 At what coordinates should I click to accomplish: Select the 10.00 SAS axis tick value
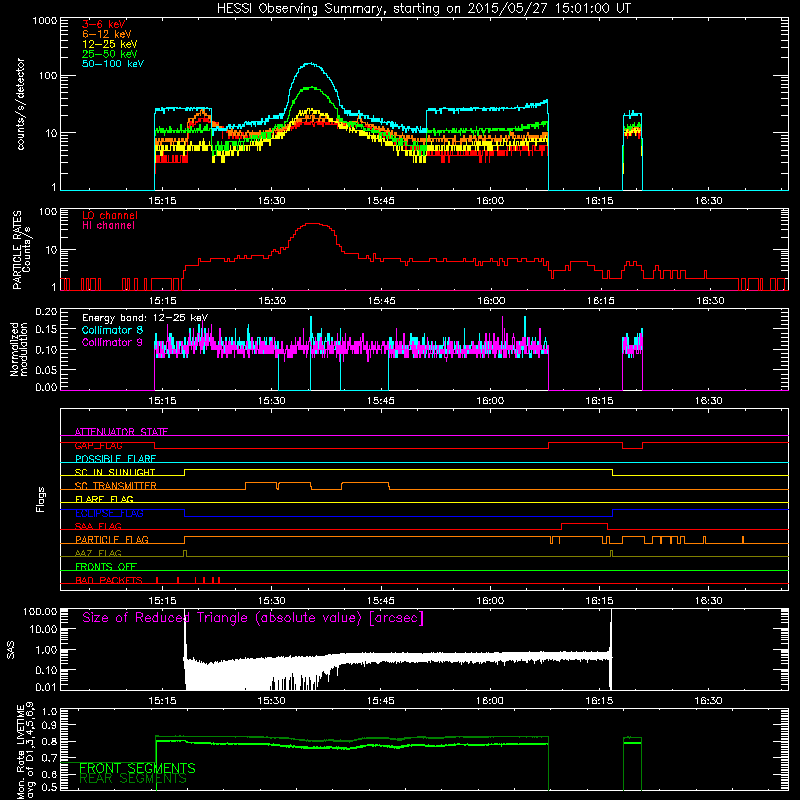click(x=43, y=629)
